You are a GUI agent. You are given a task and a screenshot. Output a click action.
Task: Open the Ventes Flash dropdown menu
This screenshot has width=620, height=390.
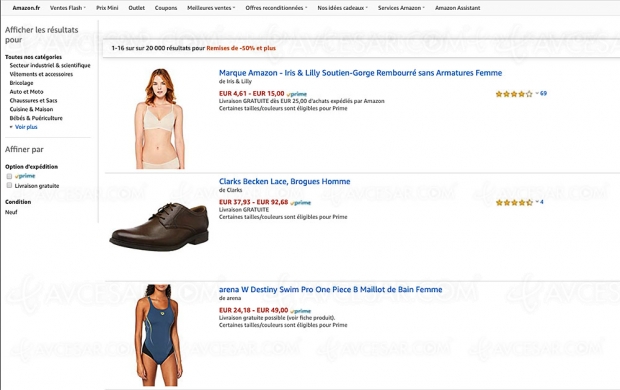point(68,8)
